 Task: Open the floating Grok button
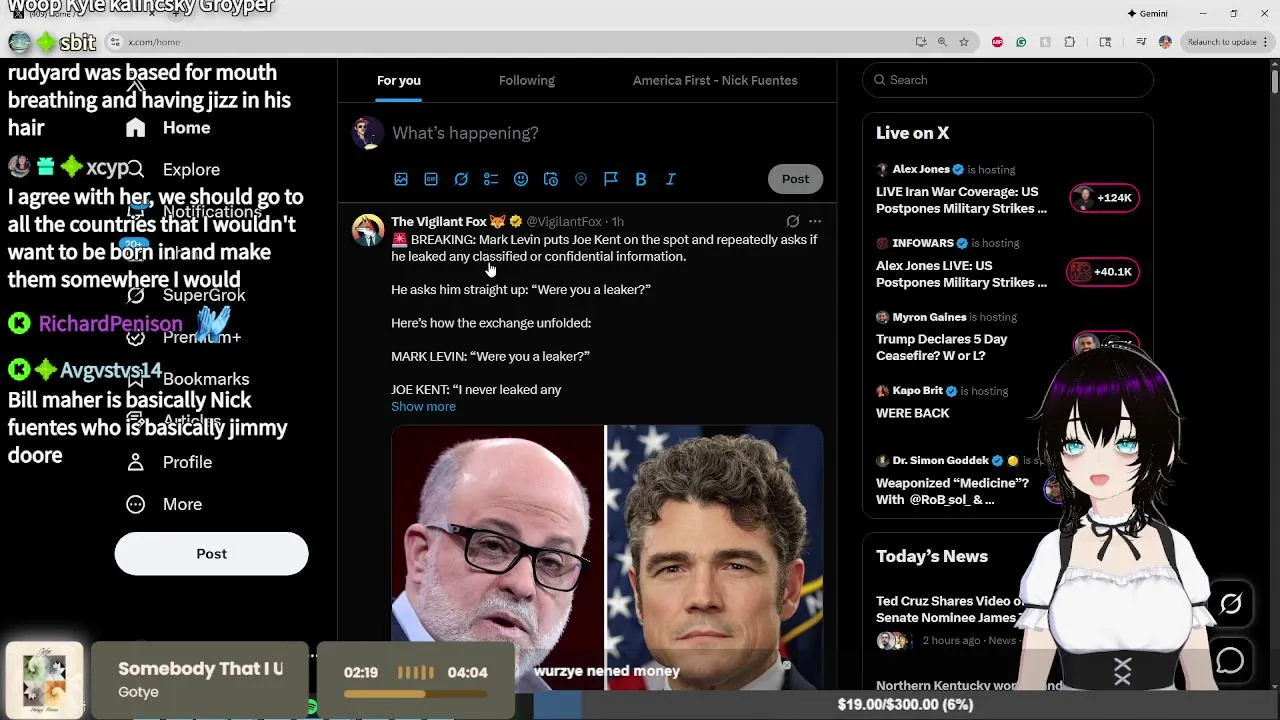click(x=1230, y=604)
